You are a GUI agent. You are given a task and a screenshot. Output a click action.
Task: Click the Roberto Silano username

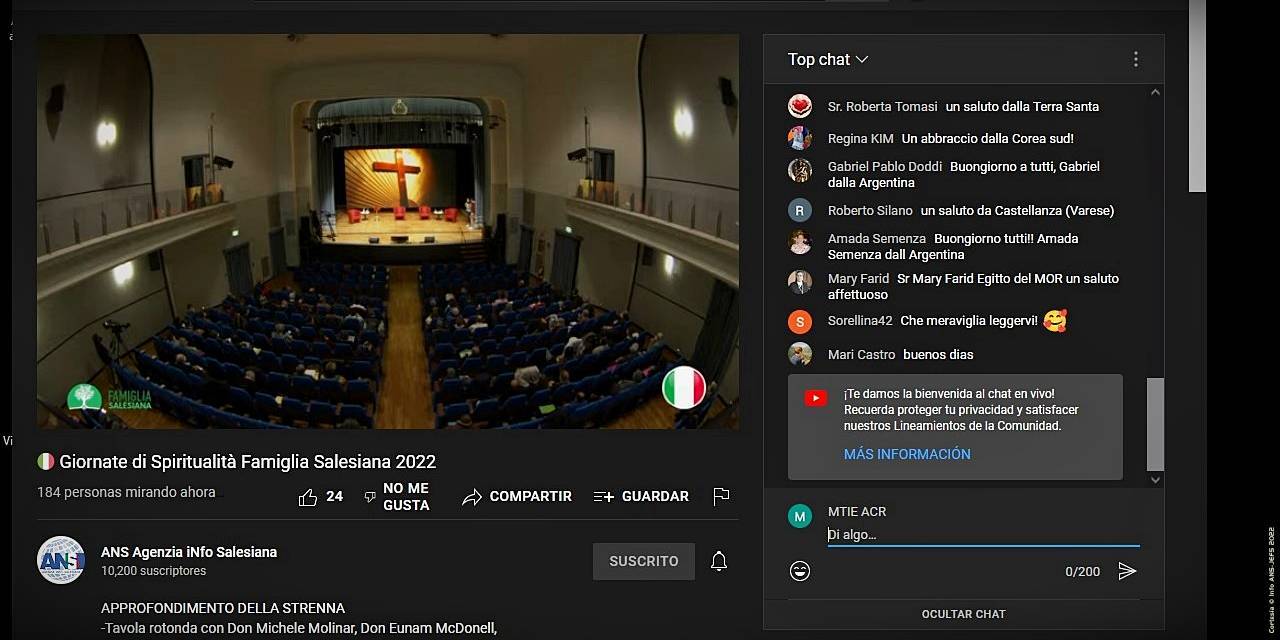pyautogui.click(x=870, y=210)
